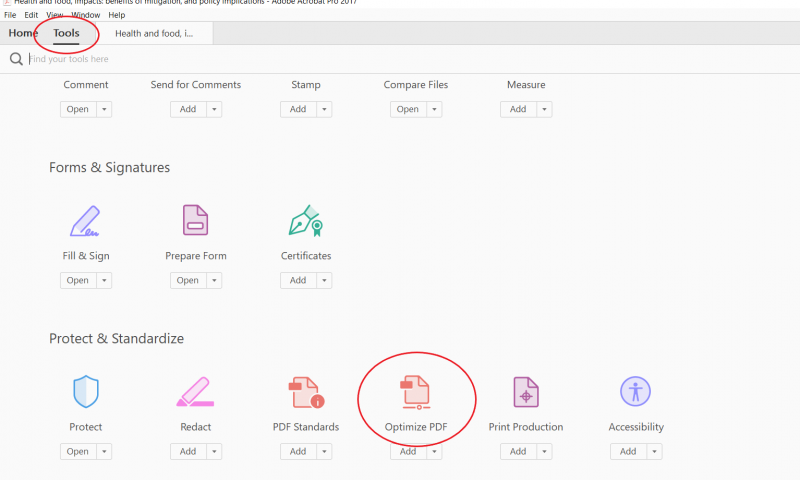
Task: Open the Fill & Sign tool icon
Action: coord(85,221)
